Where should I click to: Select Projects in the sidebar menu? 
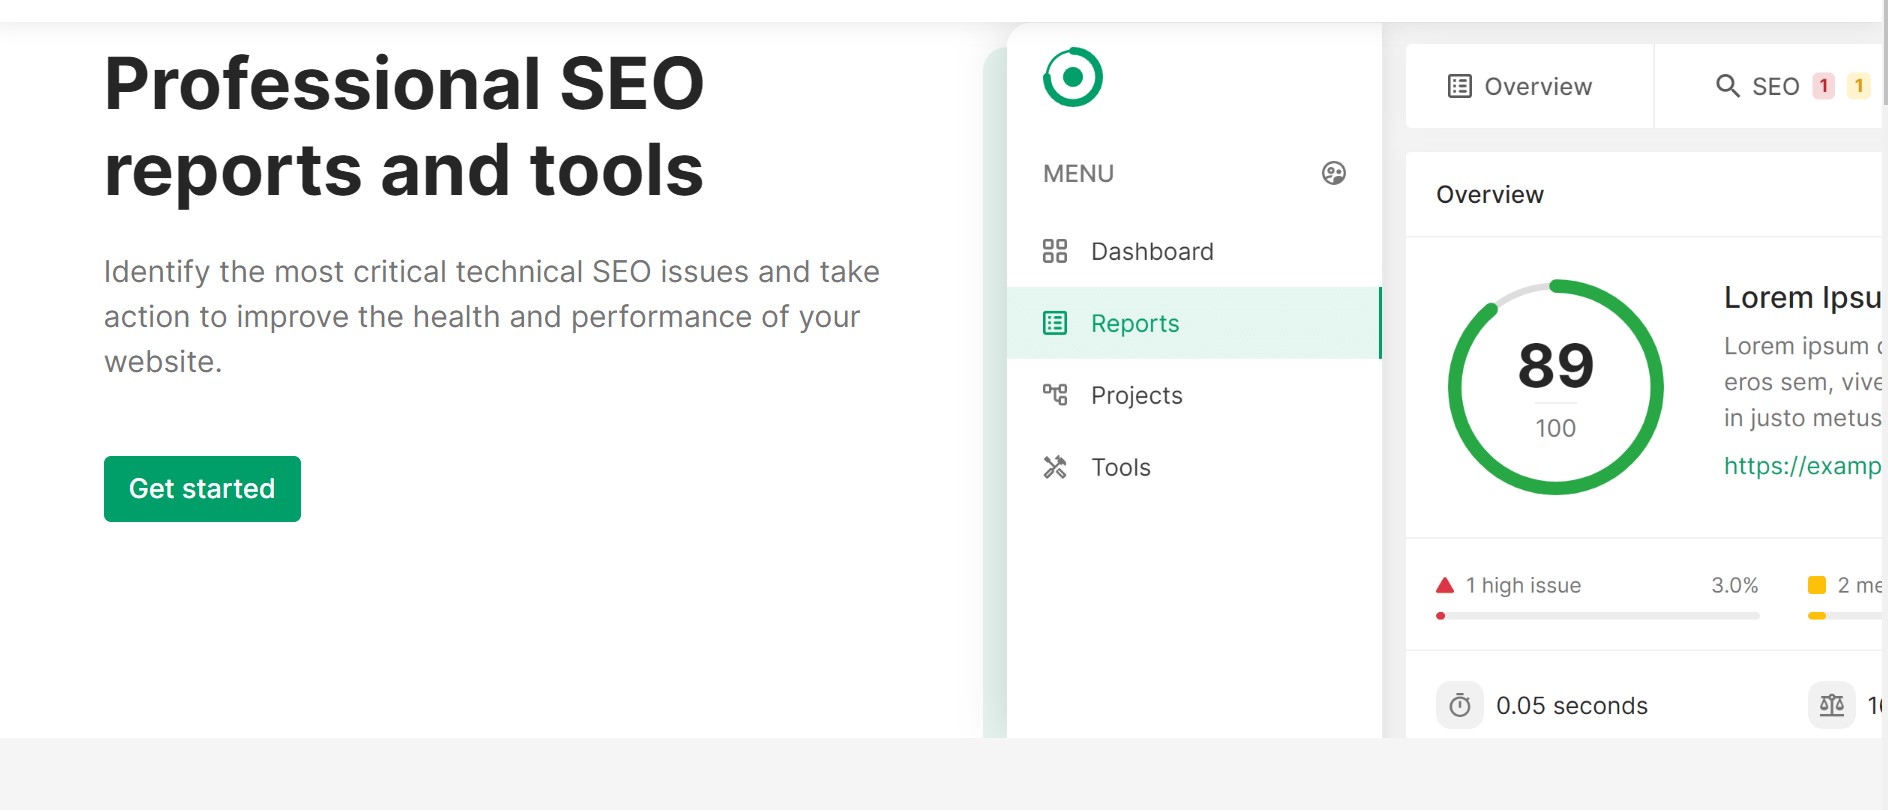(1136, 395)
